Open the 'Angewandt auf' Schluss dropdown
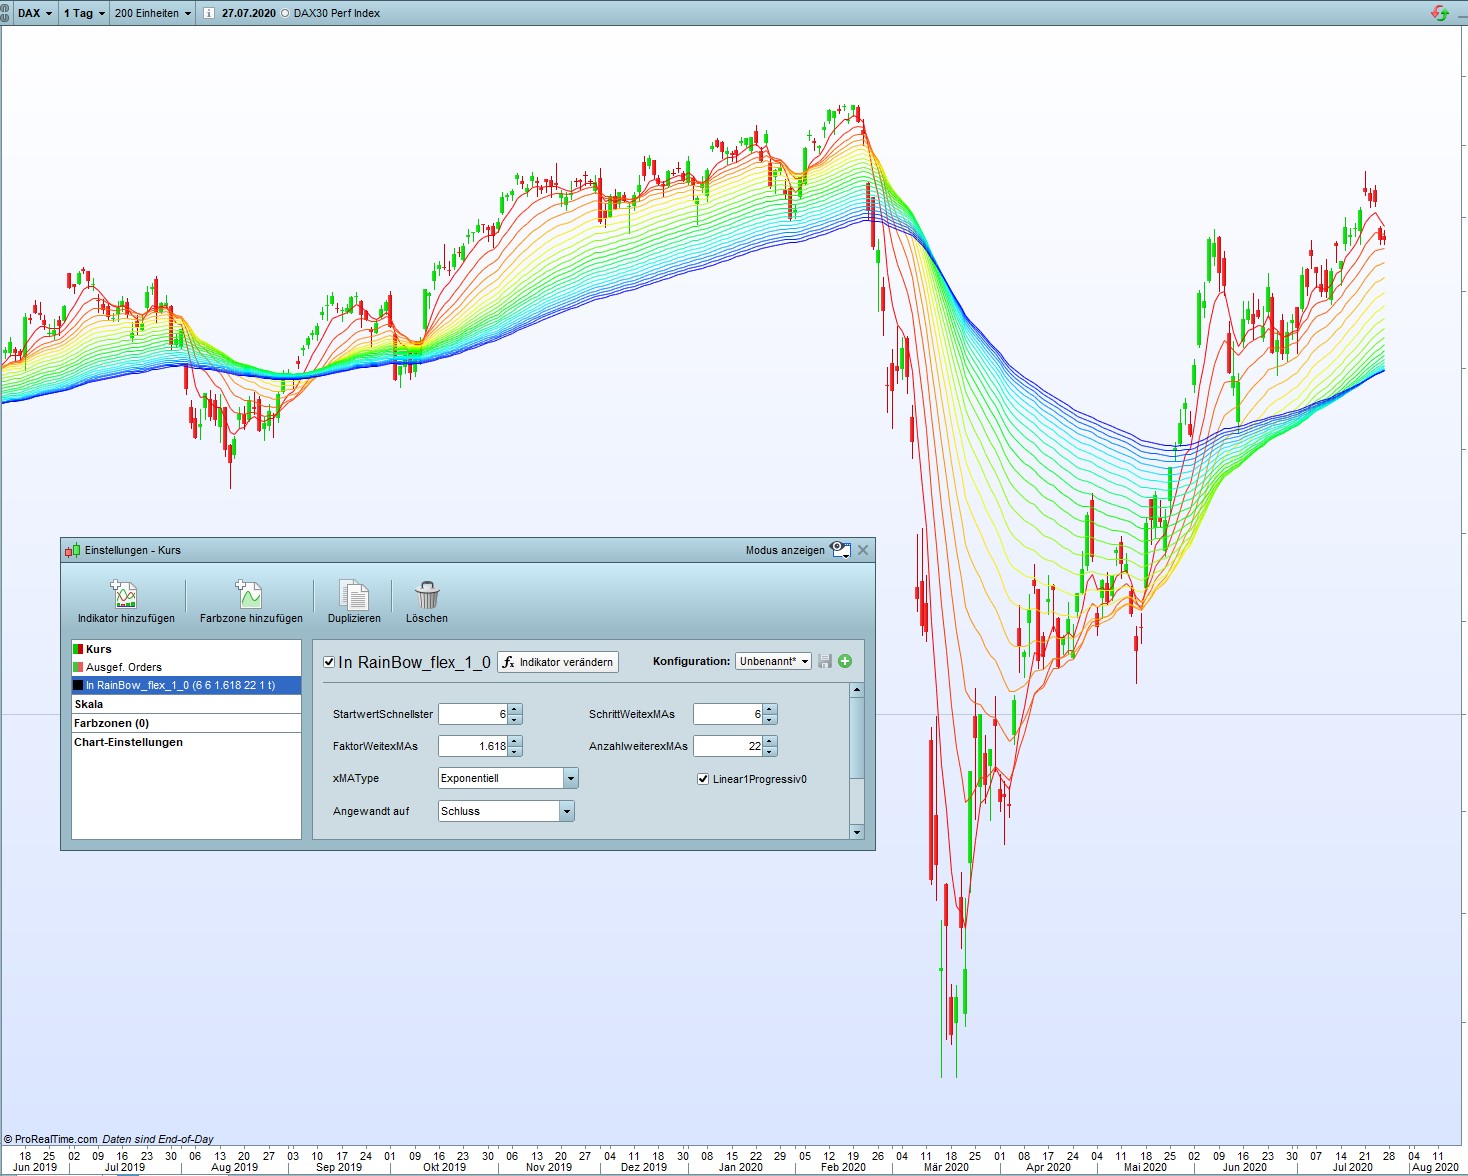This screenshot has width=1468, height=1176. click(x=506, y=811)
